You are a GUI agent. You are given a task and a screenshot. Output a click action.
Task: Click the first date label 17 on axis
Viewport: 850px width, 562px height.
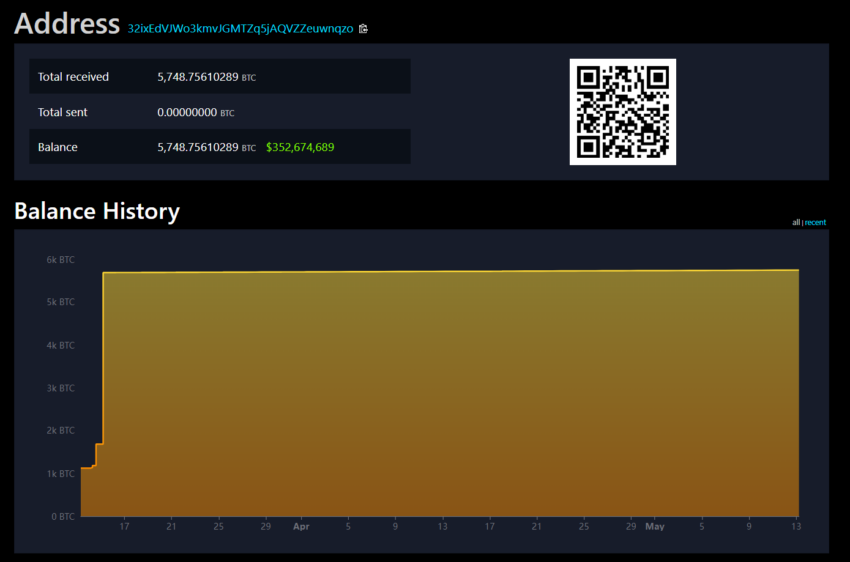[124, 526]
